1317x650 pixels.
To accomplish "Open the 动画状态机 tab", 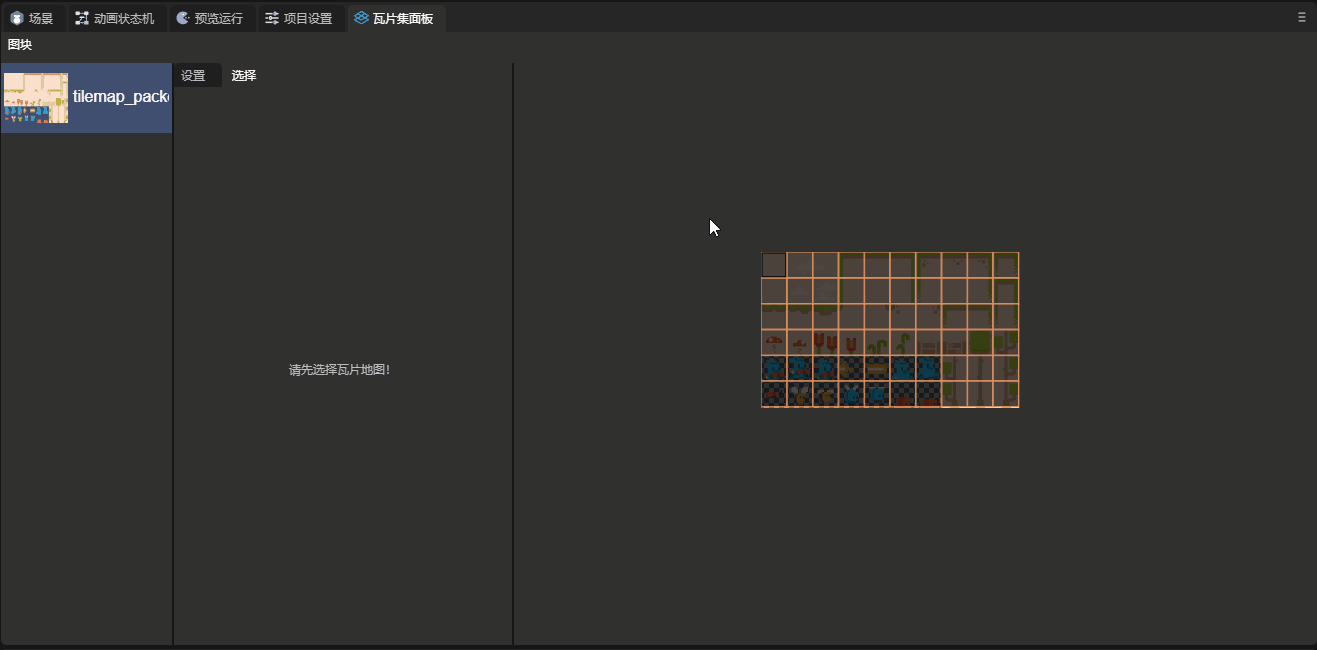I will (x=115, y=18).
